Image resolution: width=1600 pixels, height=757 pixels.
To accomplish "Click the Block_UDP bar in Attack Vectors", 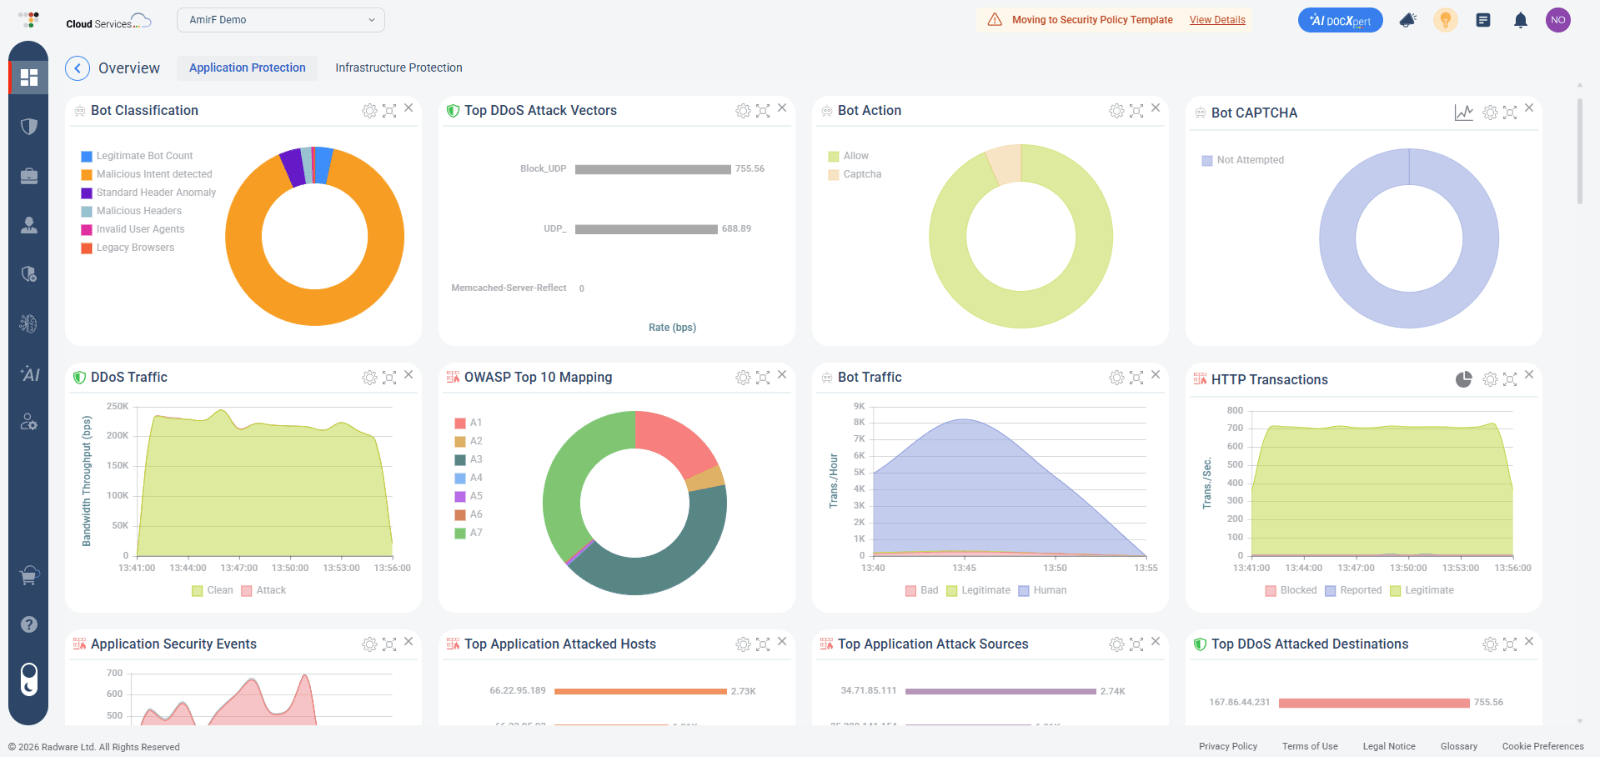I will (x=653, y=170).
